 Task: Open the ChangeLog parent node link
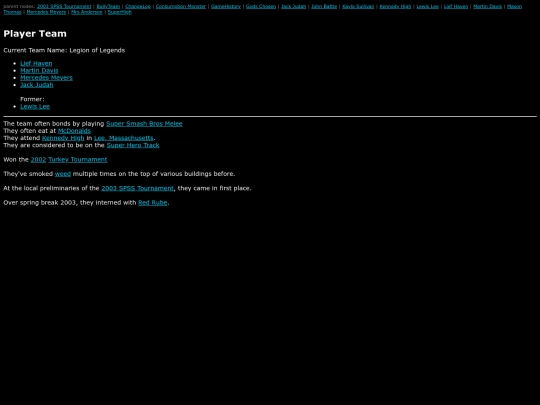click(138, 6)
